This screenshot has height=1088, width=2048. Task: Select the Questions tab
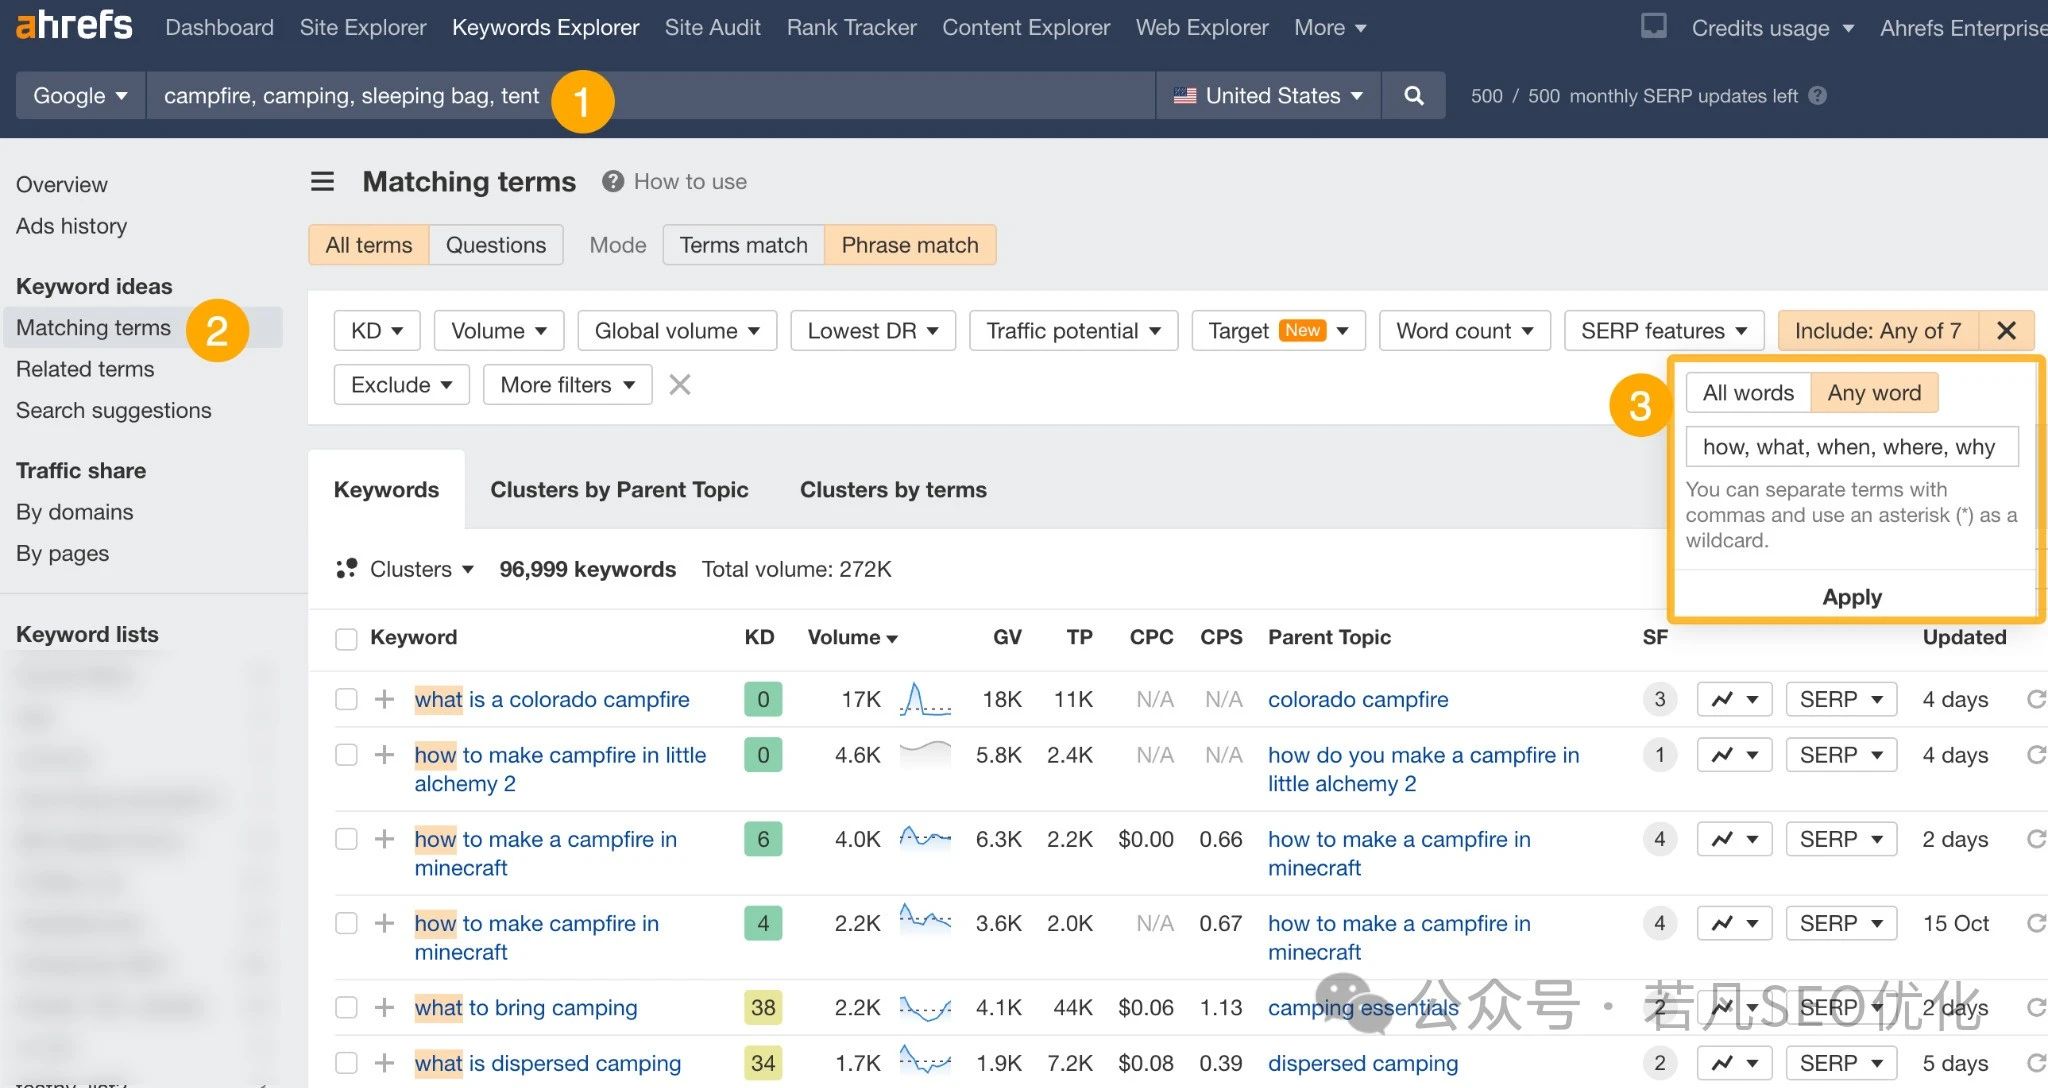[496, 245]
